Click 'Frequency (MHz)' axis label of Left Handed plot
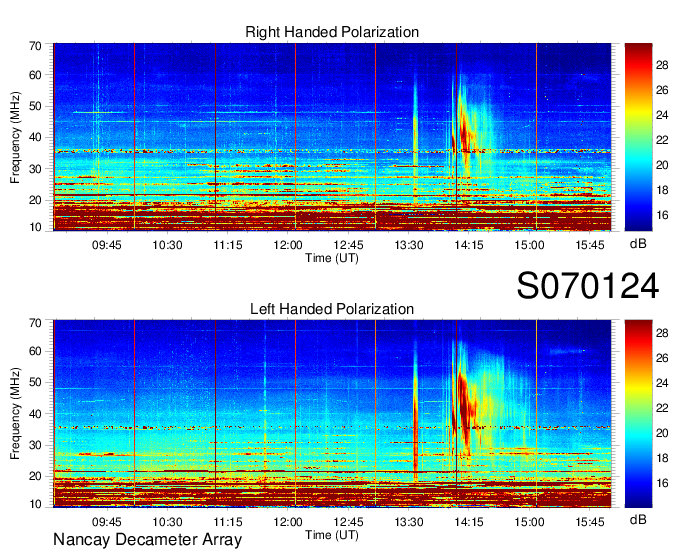680x552 pixels. [15, 414]
